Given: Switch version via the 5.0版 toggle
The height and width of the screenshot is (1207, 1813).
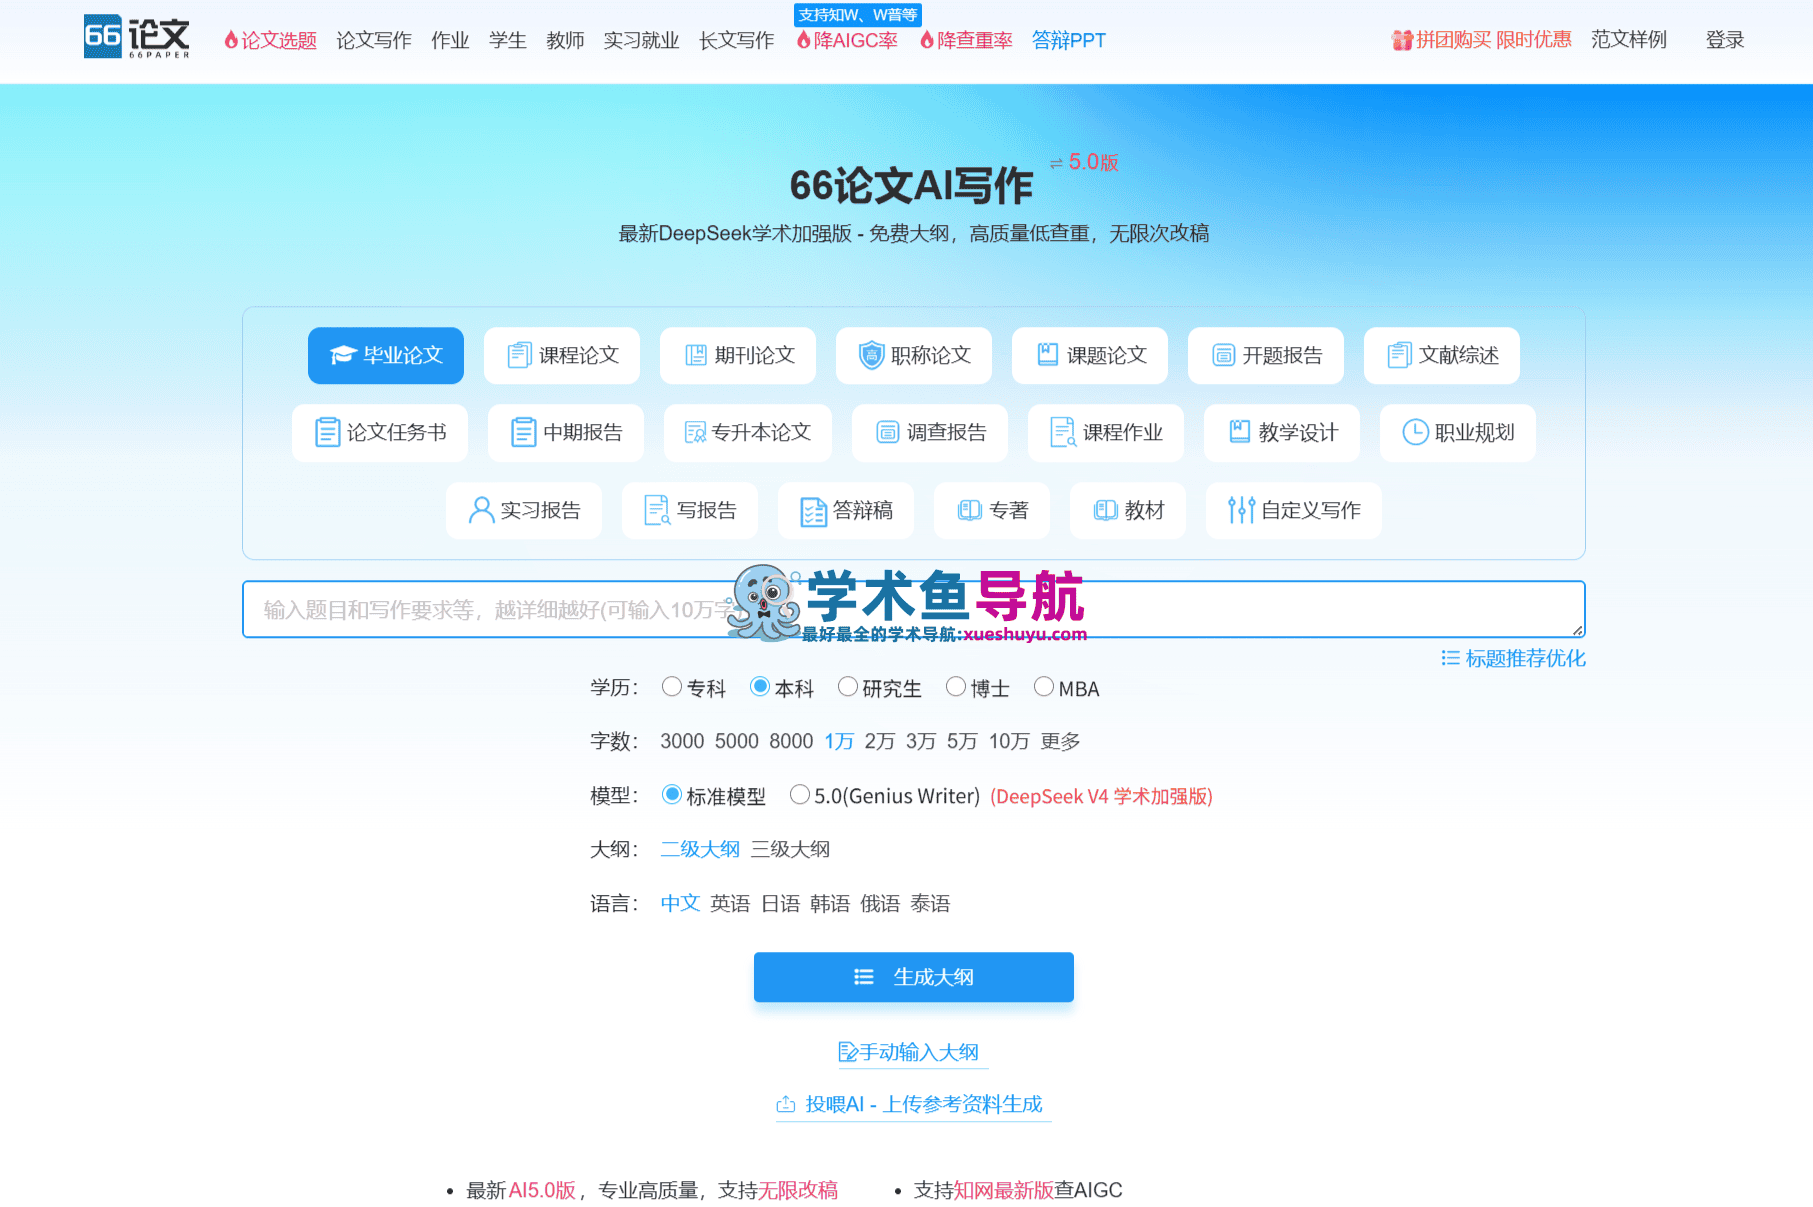Looking at the screenshot, I should pos(1084,162).
